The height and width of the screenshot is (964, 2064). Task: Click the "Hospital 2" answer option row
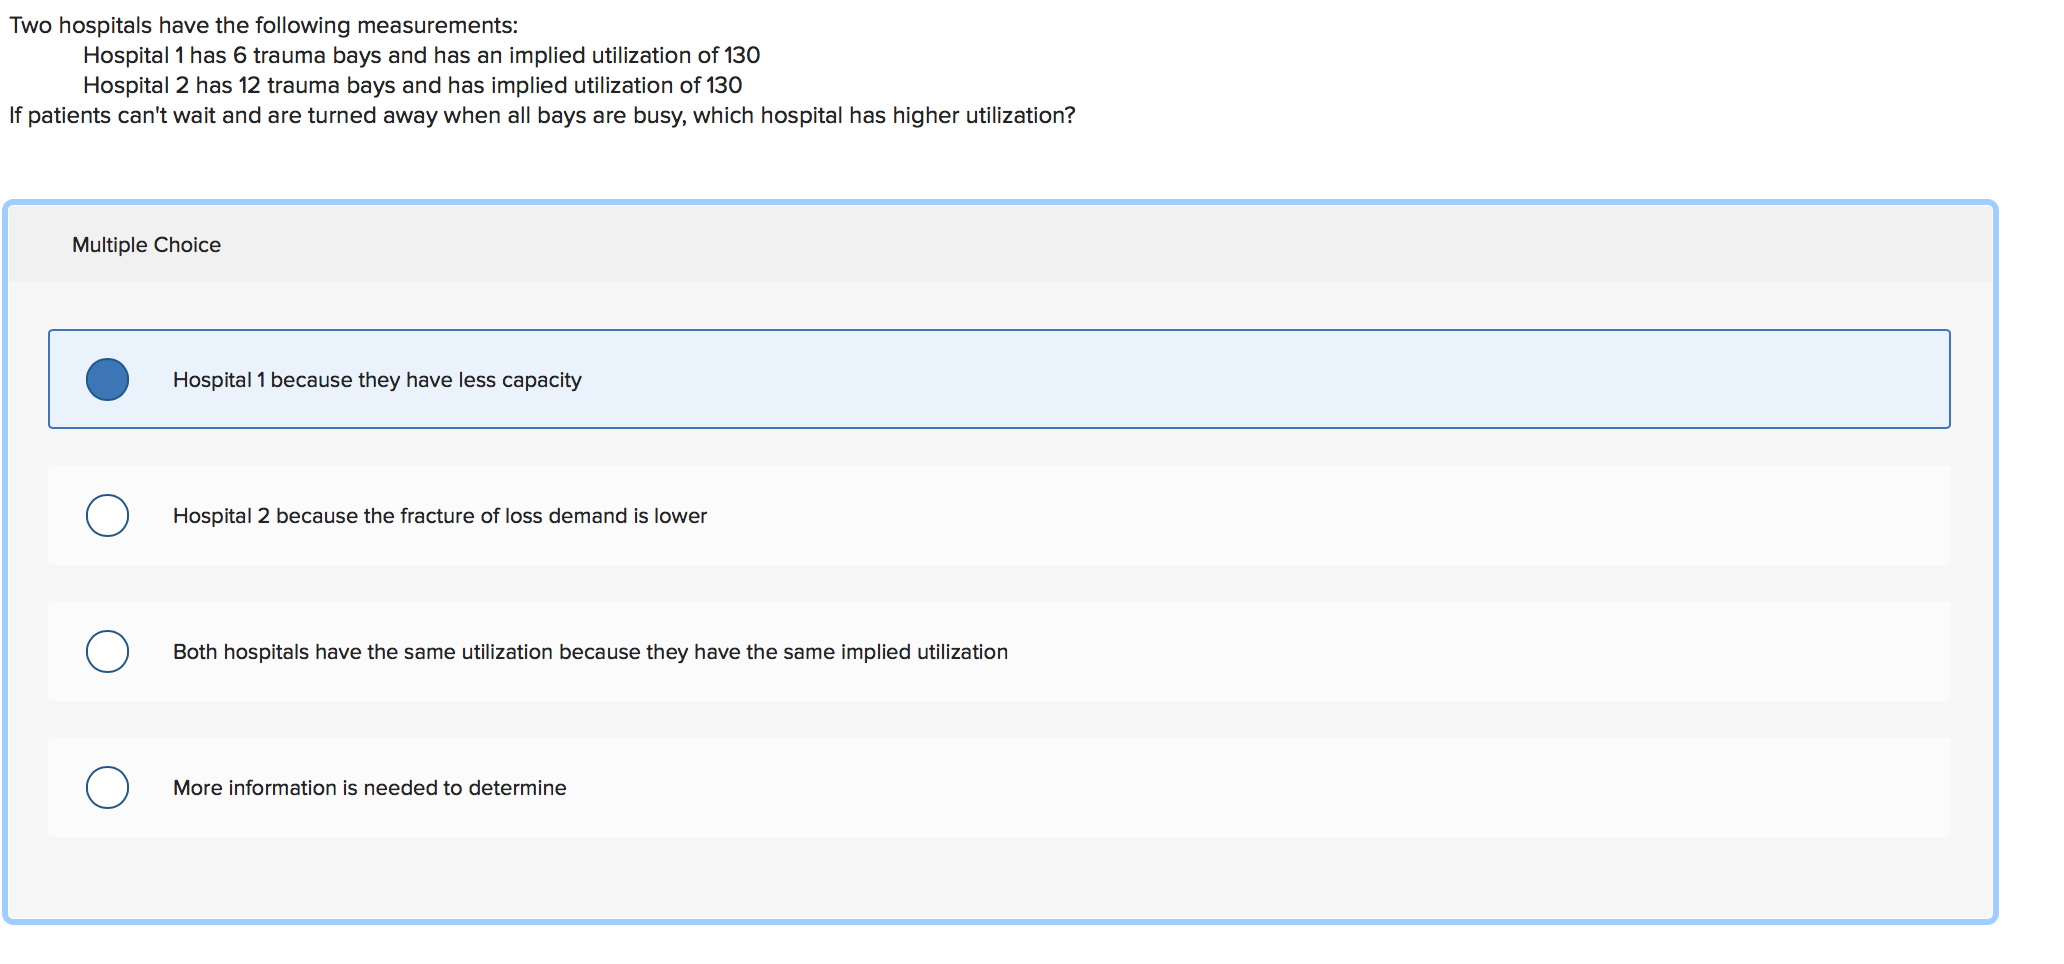[x=700, y=516]
